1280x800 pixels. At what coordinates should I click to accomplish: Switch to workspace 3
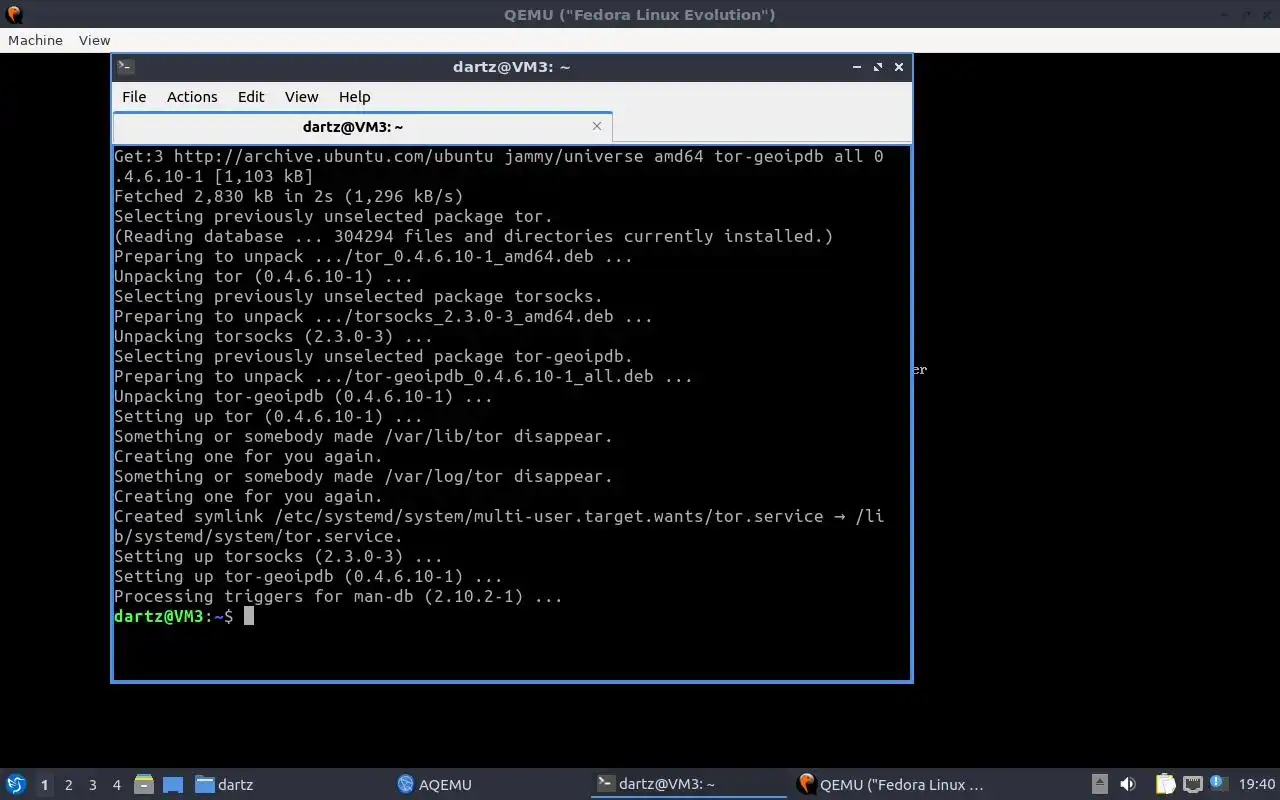pos(92,785)
